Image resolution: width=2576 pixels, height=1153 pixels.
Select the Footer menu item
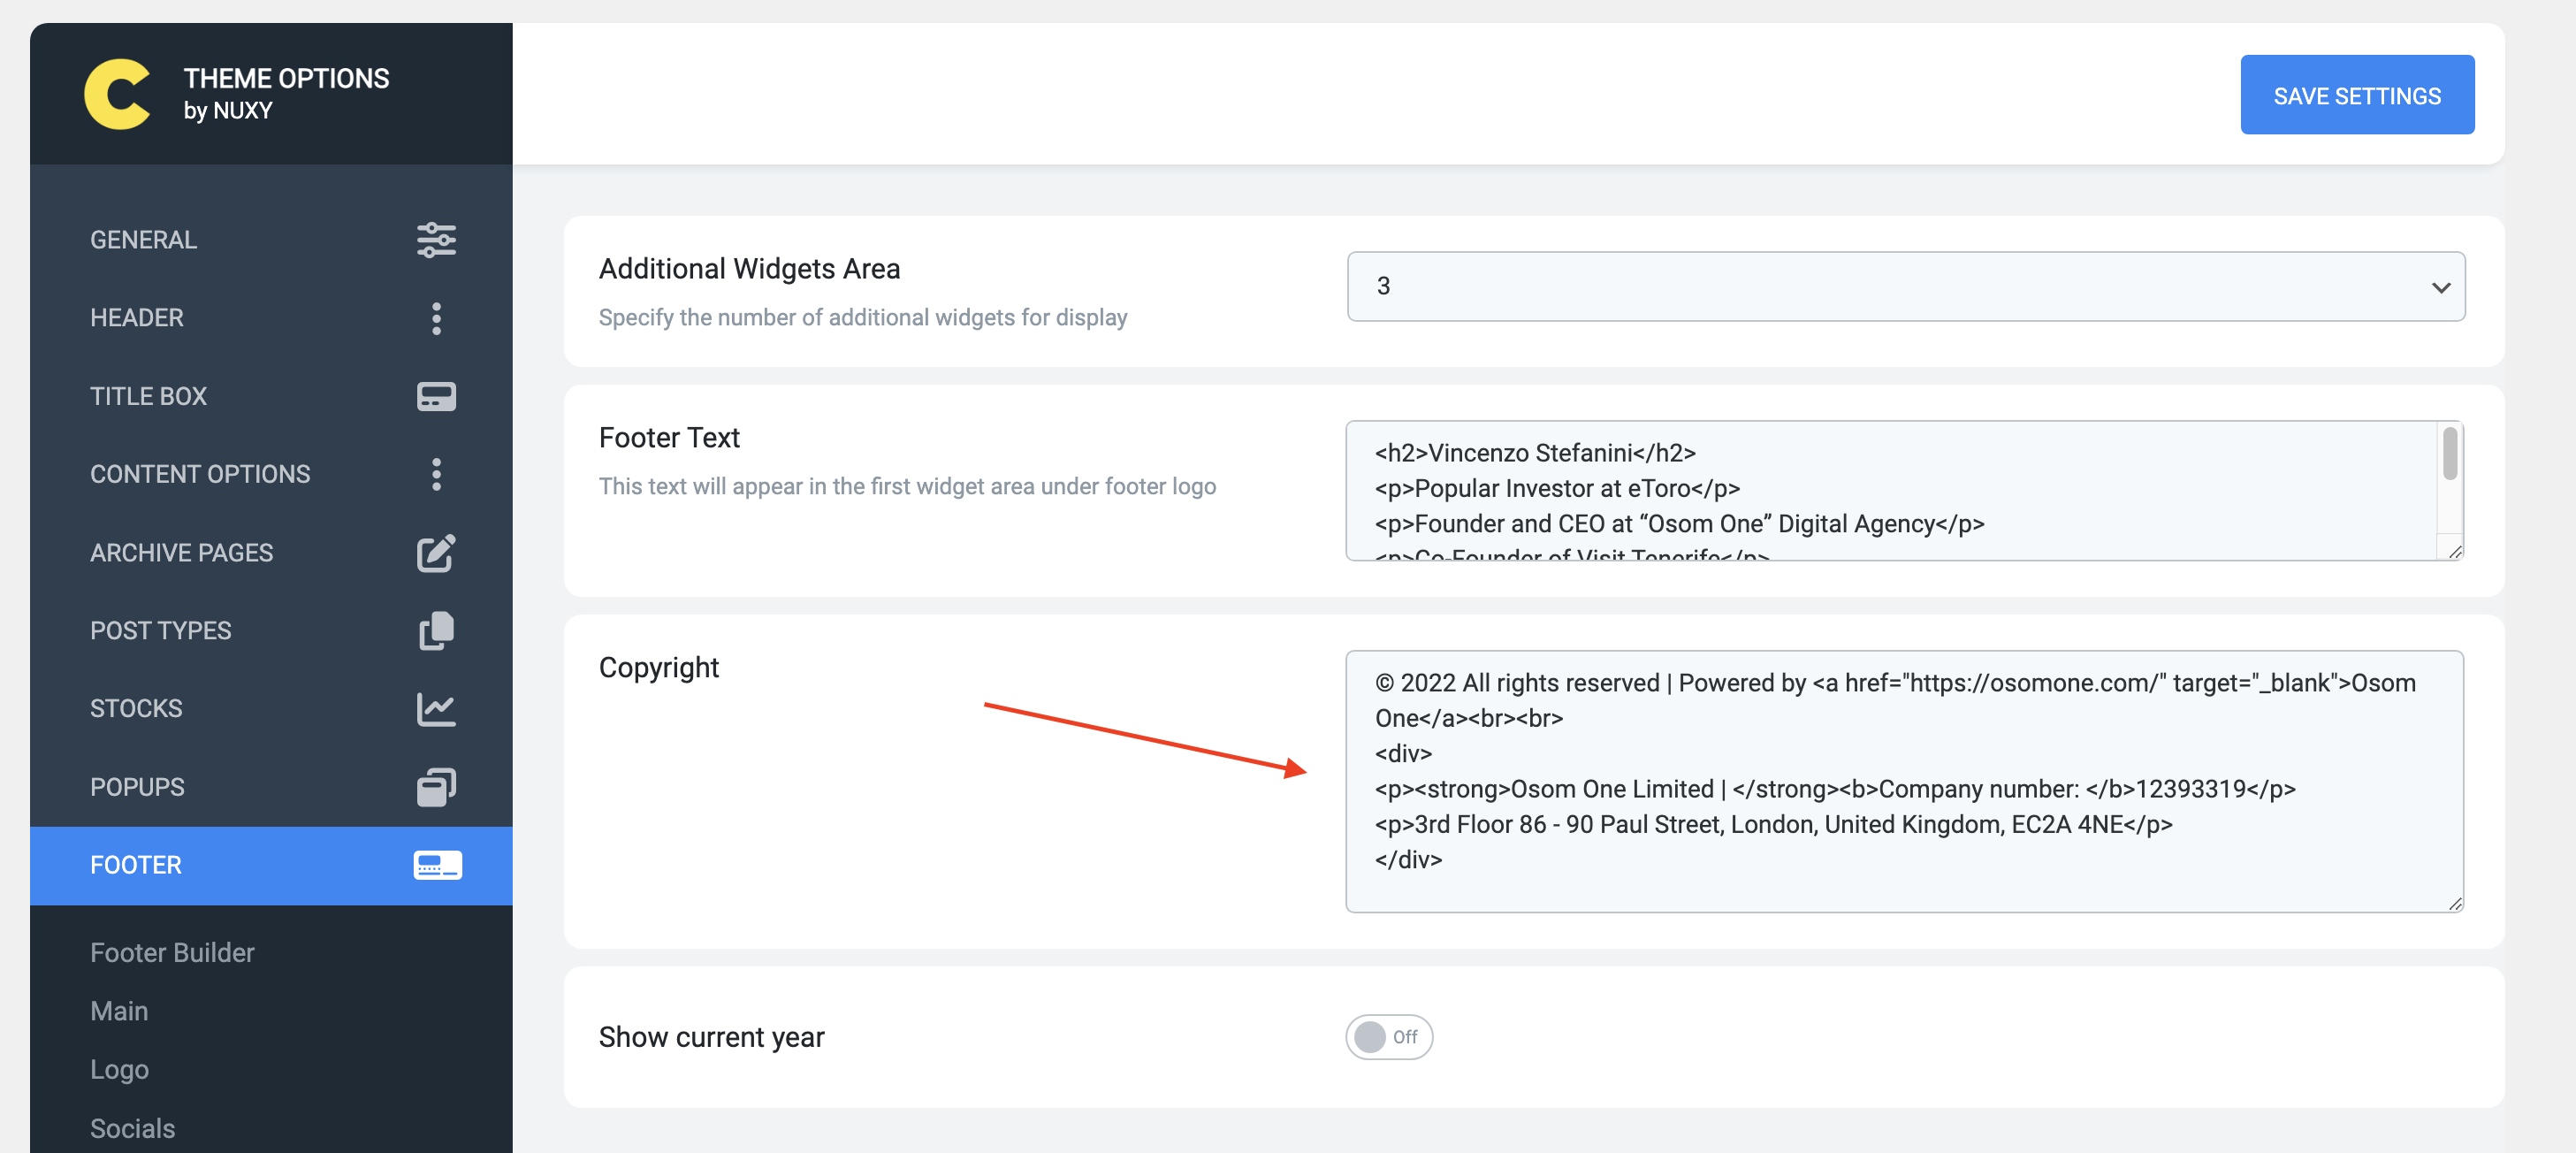click(271, 865)
